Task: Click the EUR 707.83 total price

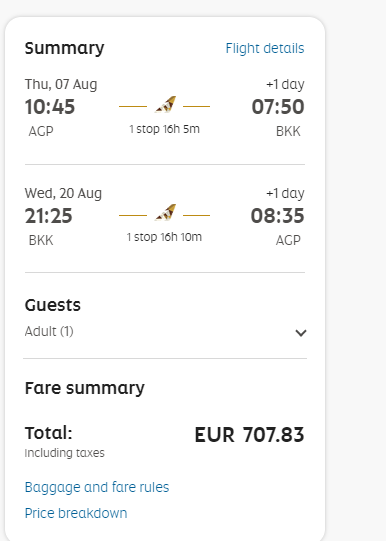Action: [x=249, y=435]
